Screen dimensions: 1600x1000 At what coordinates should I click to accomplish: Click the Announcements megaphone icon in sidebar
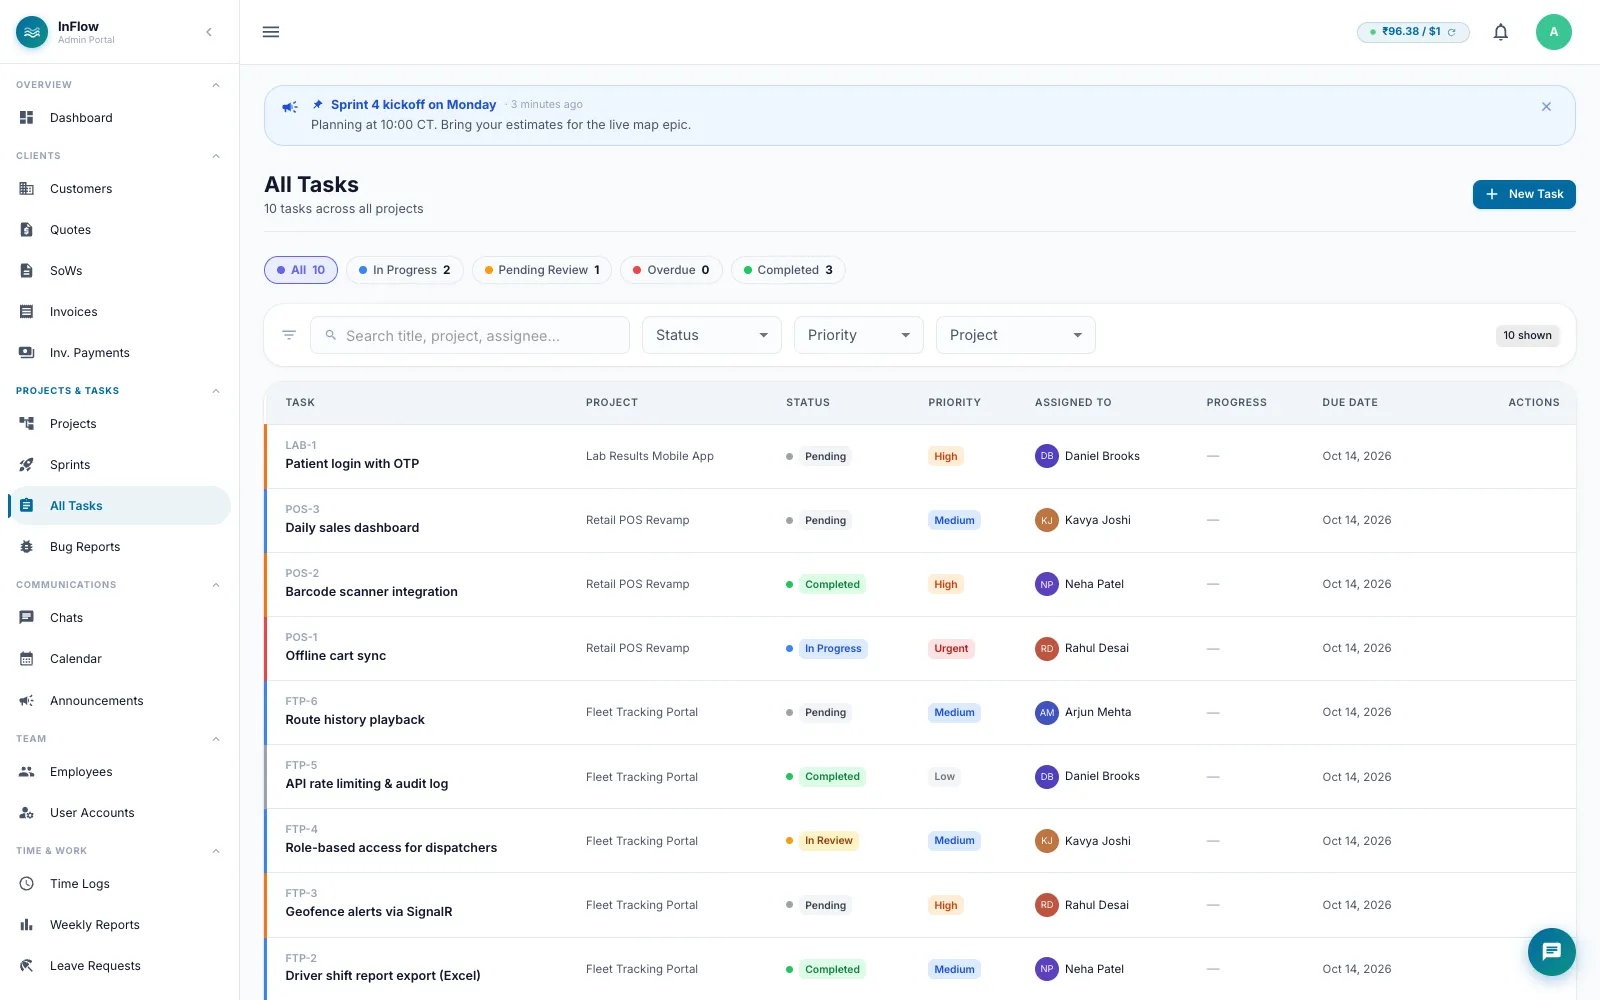click(x=27, y=701)
